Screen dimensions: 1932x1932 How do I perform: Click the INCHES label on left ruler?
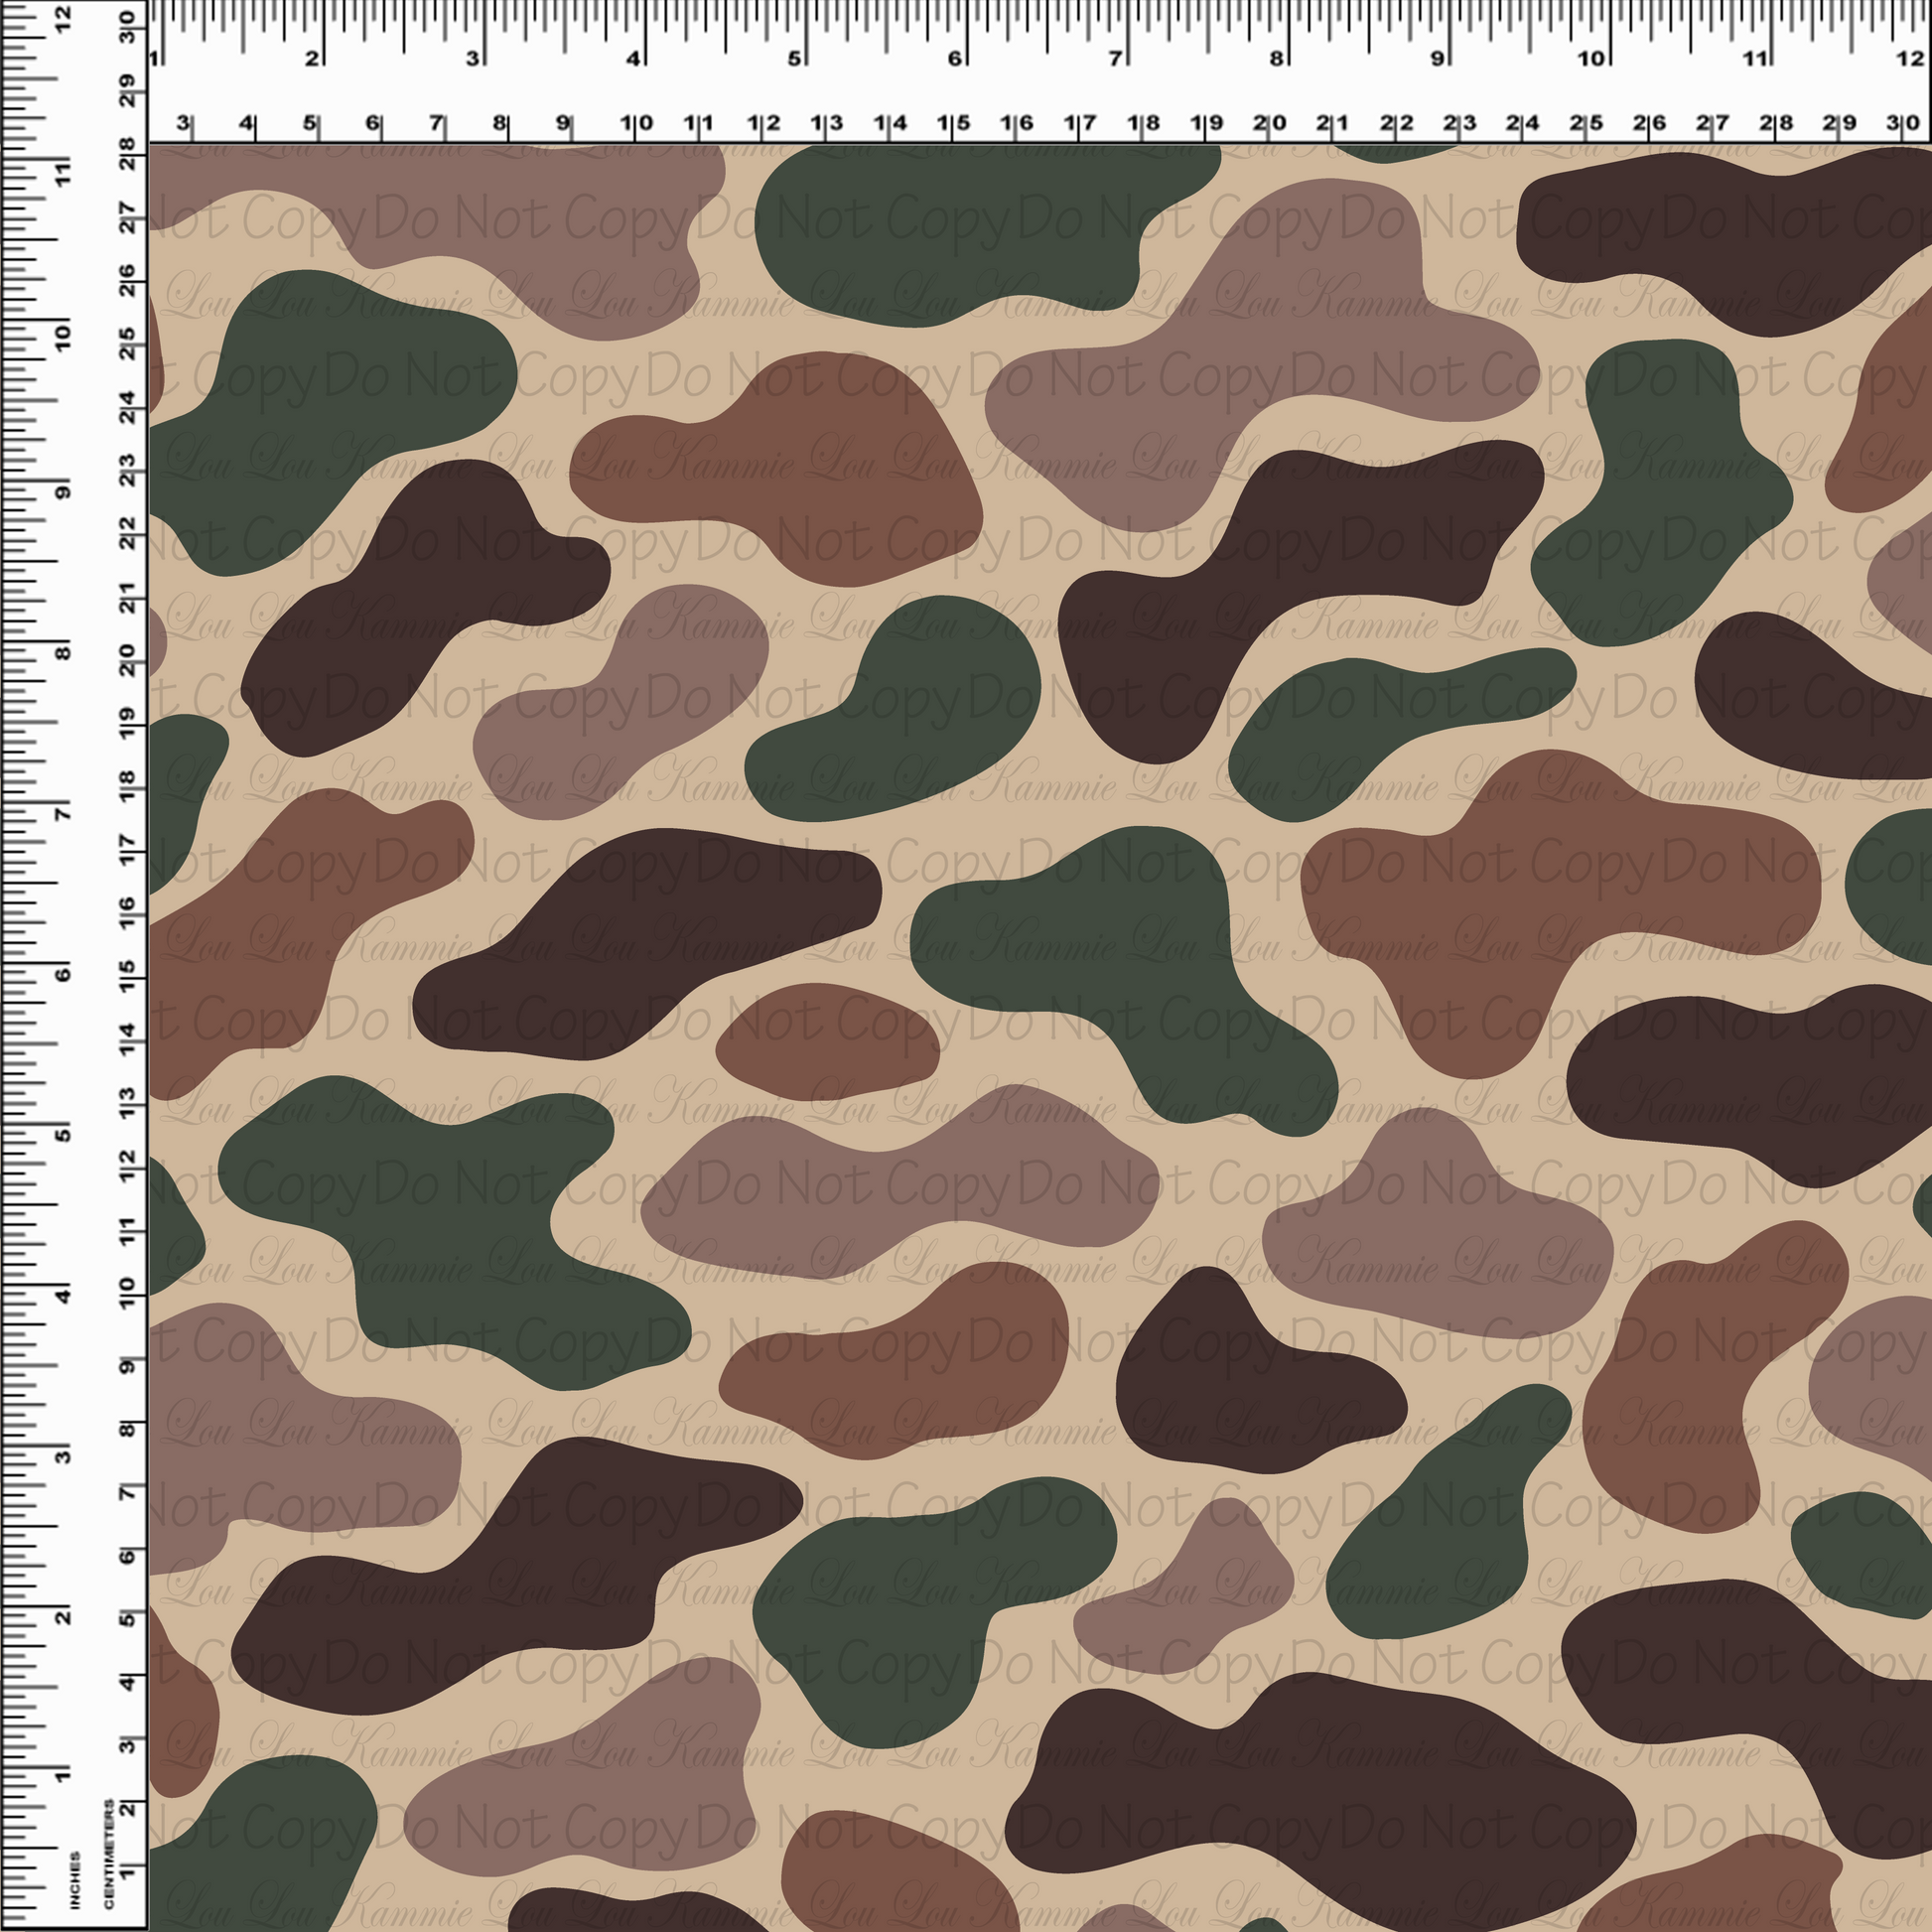(76, 1880)
